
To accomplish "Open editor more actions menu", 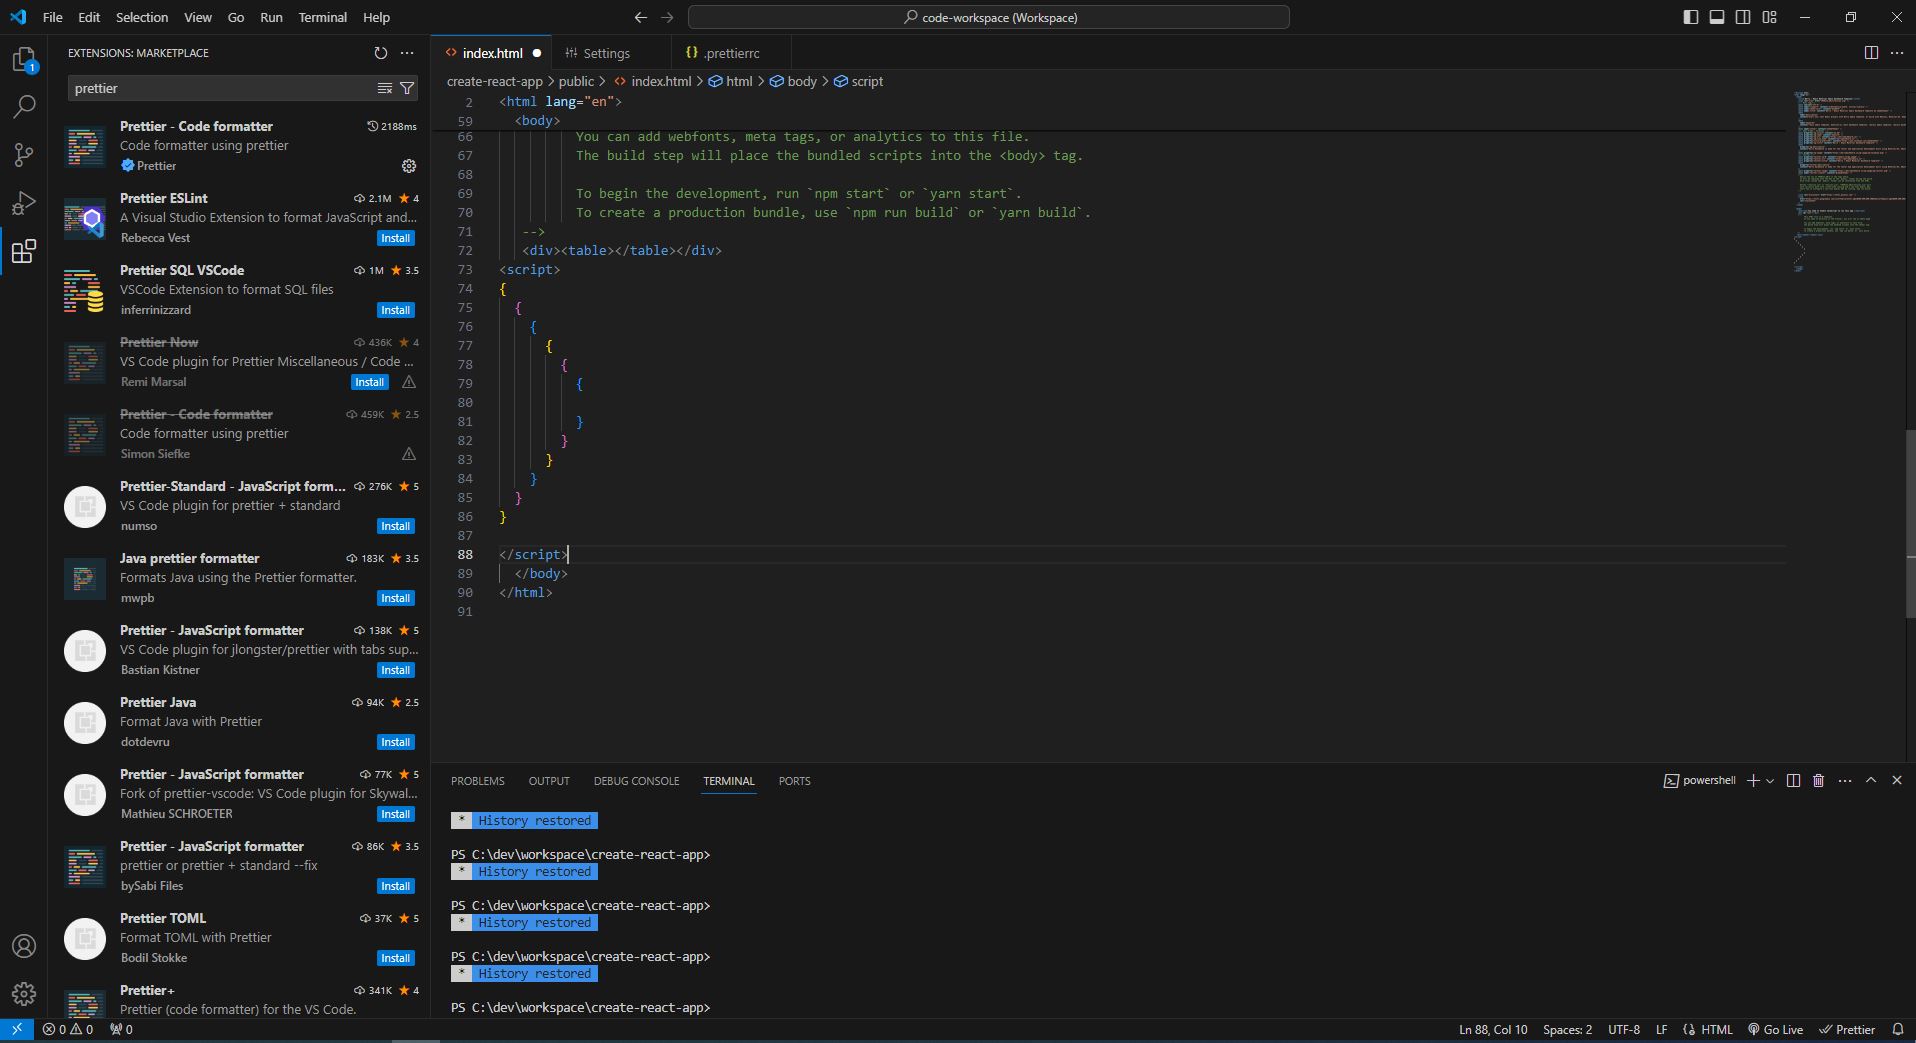I will coord(1897,53).
